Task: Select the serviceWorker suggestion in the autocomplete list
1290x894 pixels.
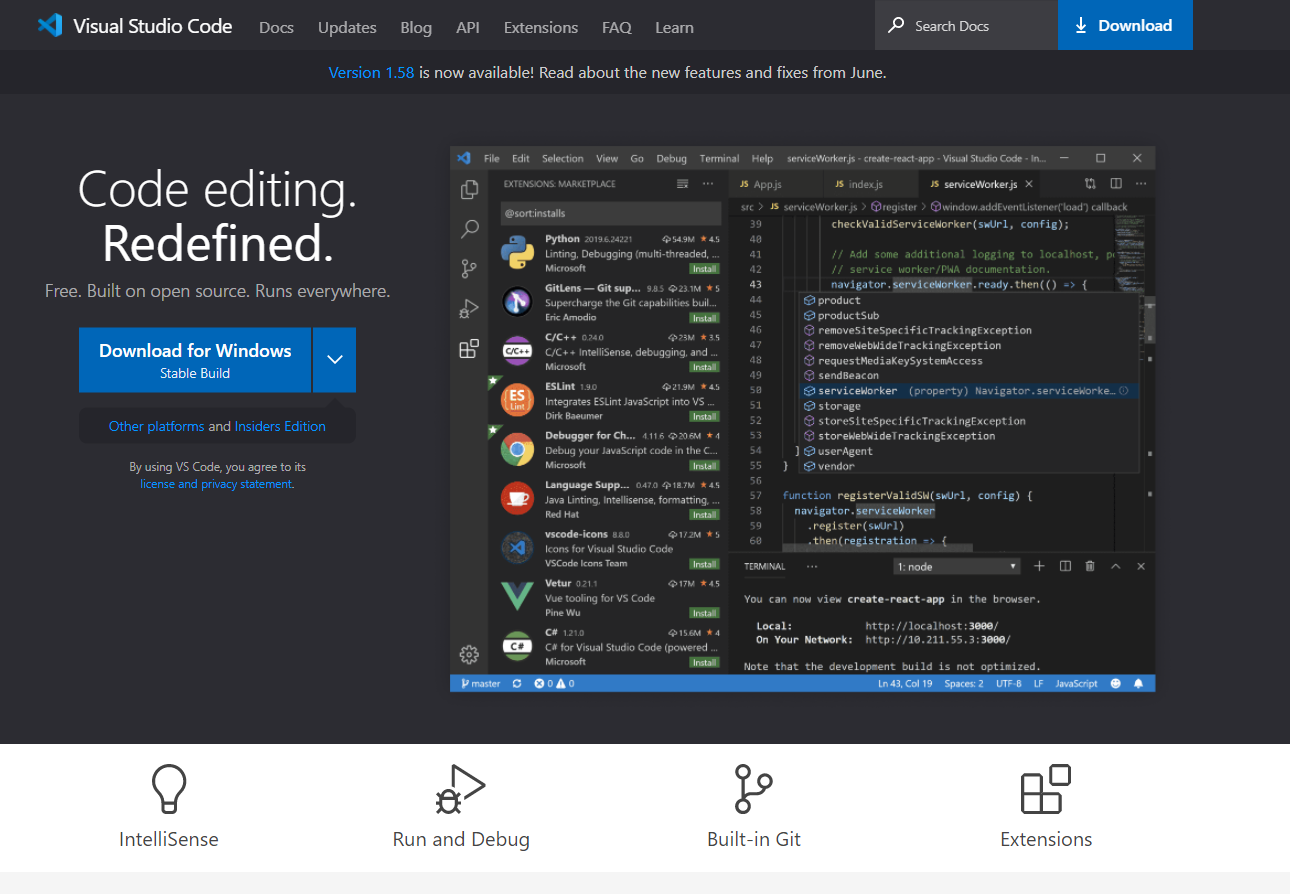Action: point(970,391)
